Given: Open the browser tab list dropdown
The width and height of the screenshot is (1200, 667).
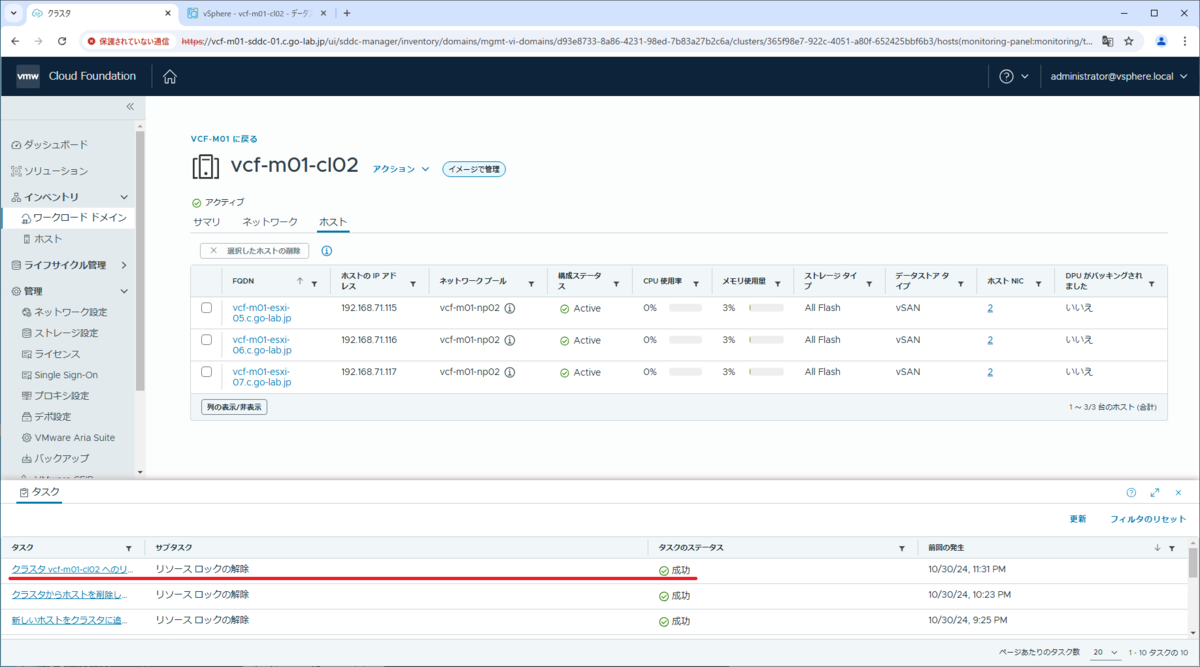Looking at the screenshot, I should click(14, 13).
